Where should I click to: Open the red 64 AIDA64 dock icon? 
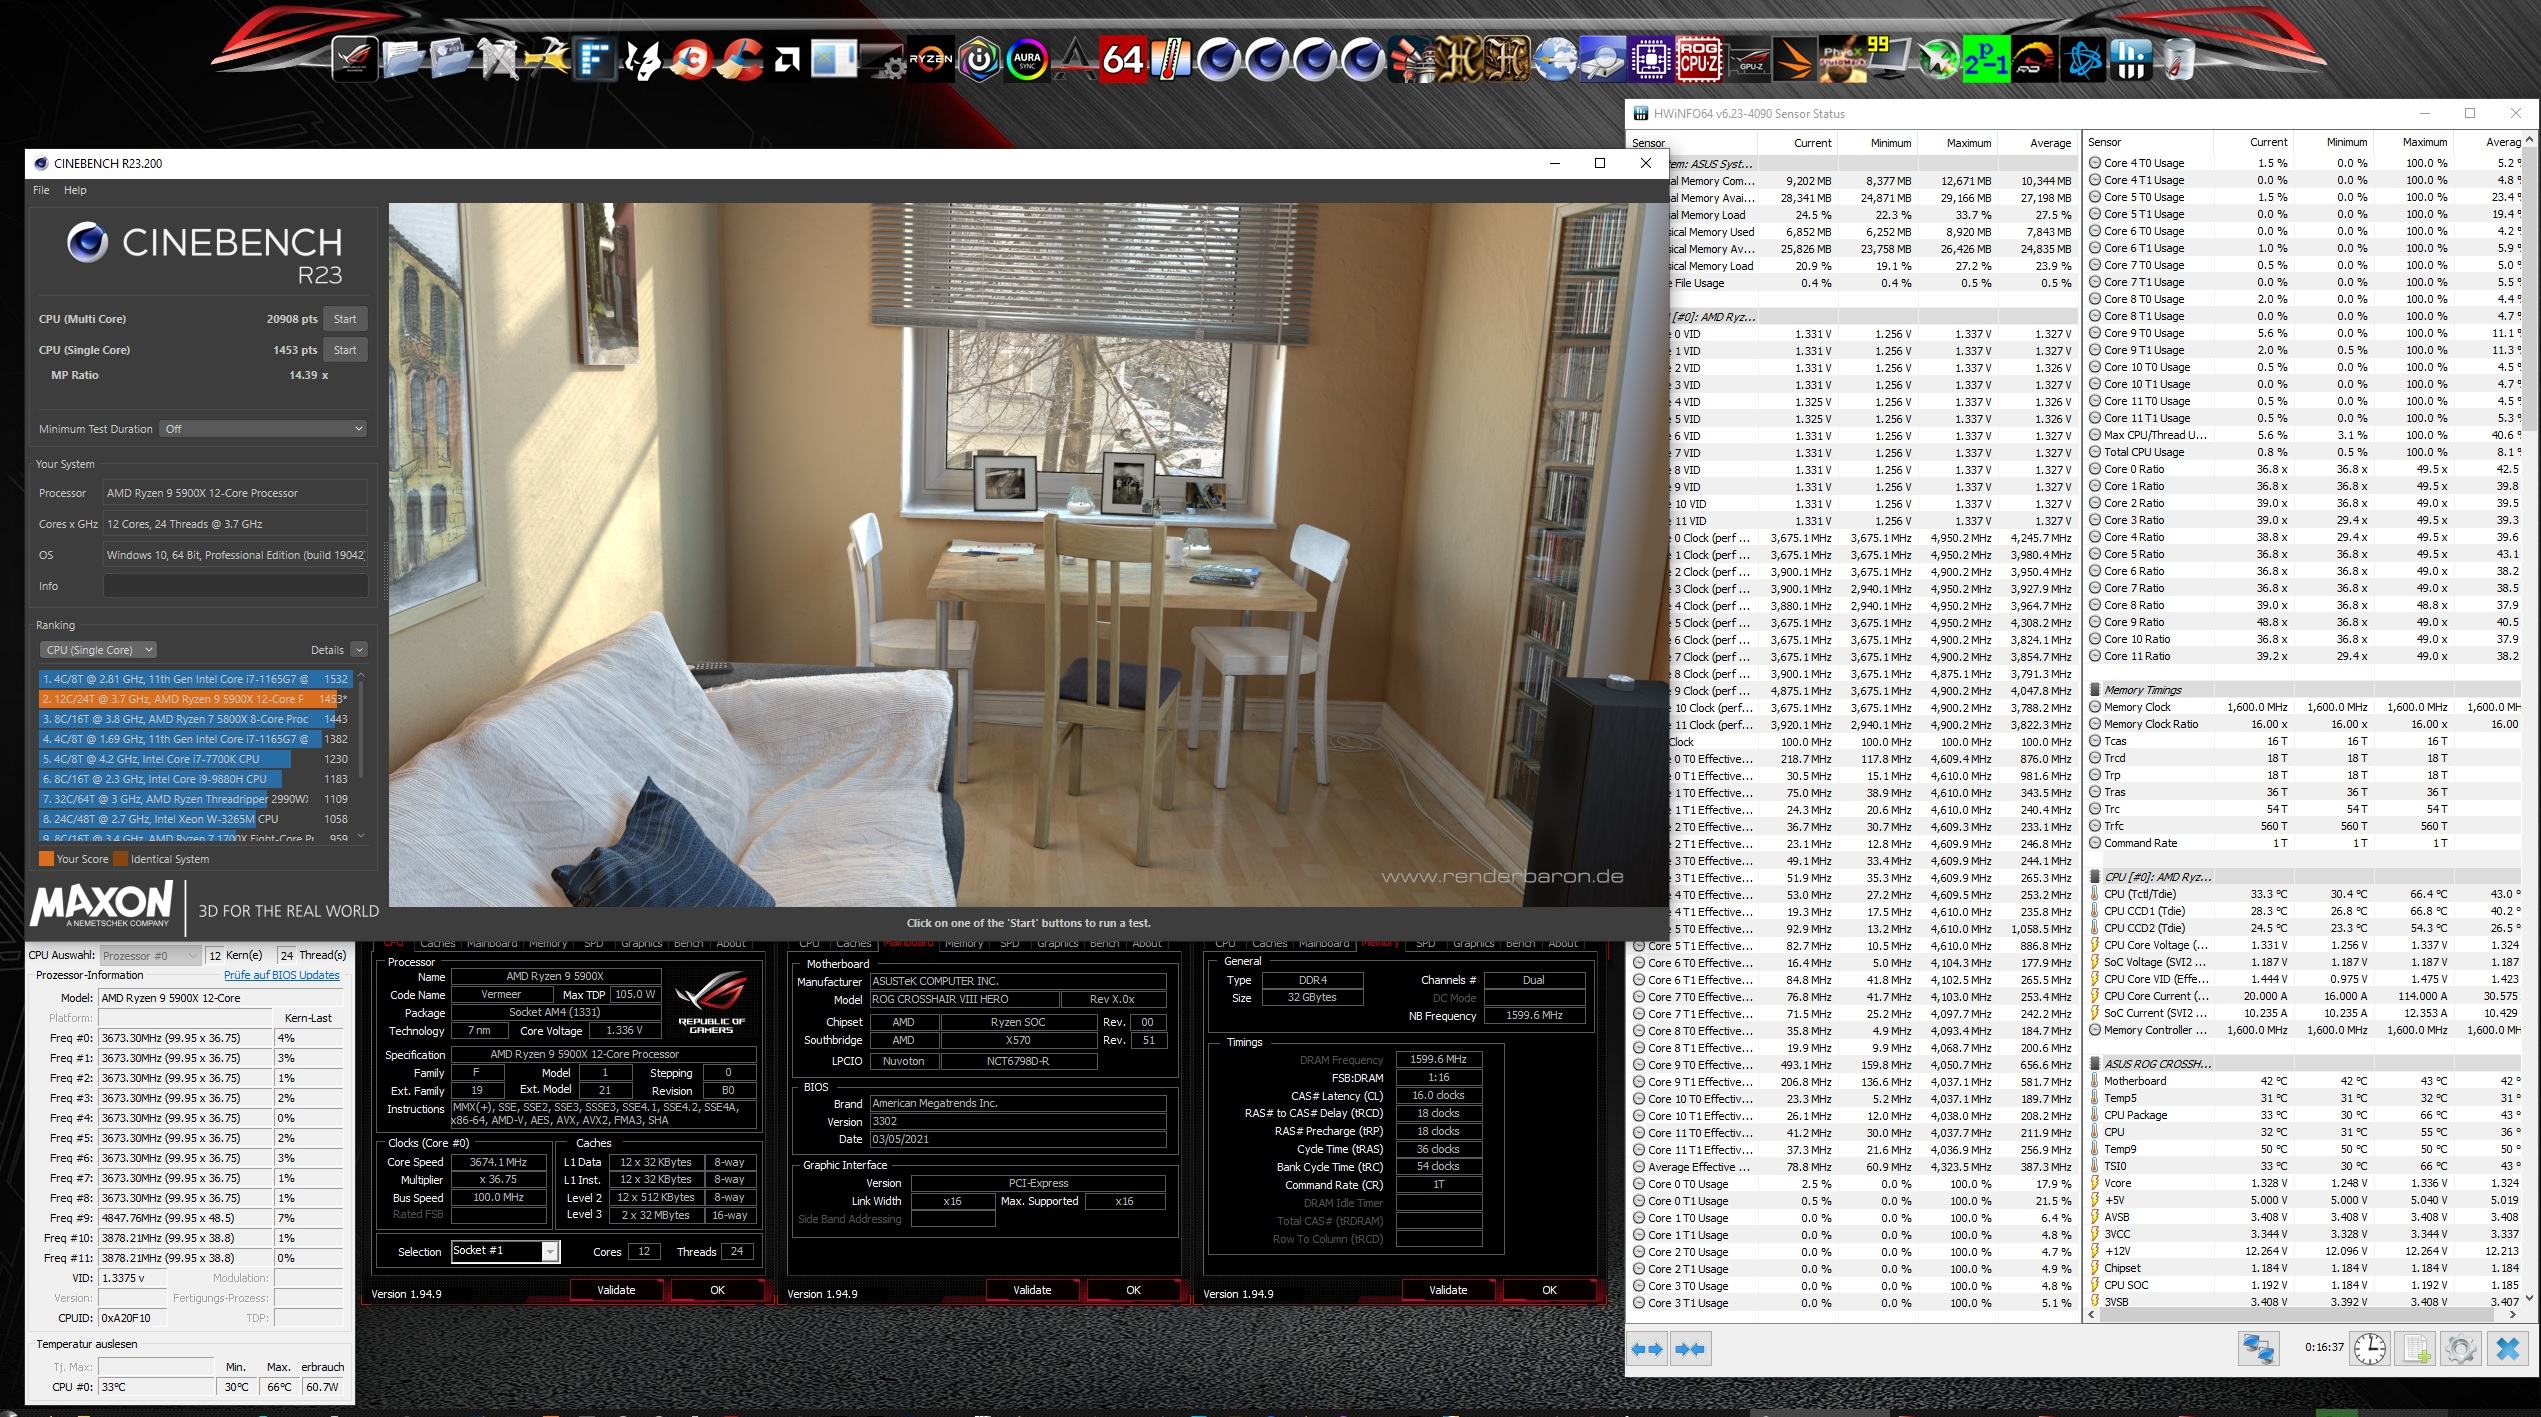click(x=1122, y=60)
